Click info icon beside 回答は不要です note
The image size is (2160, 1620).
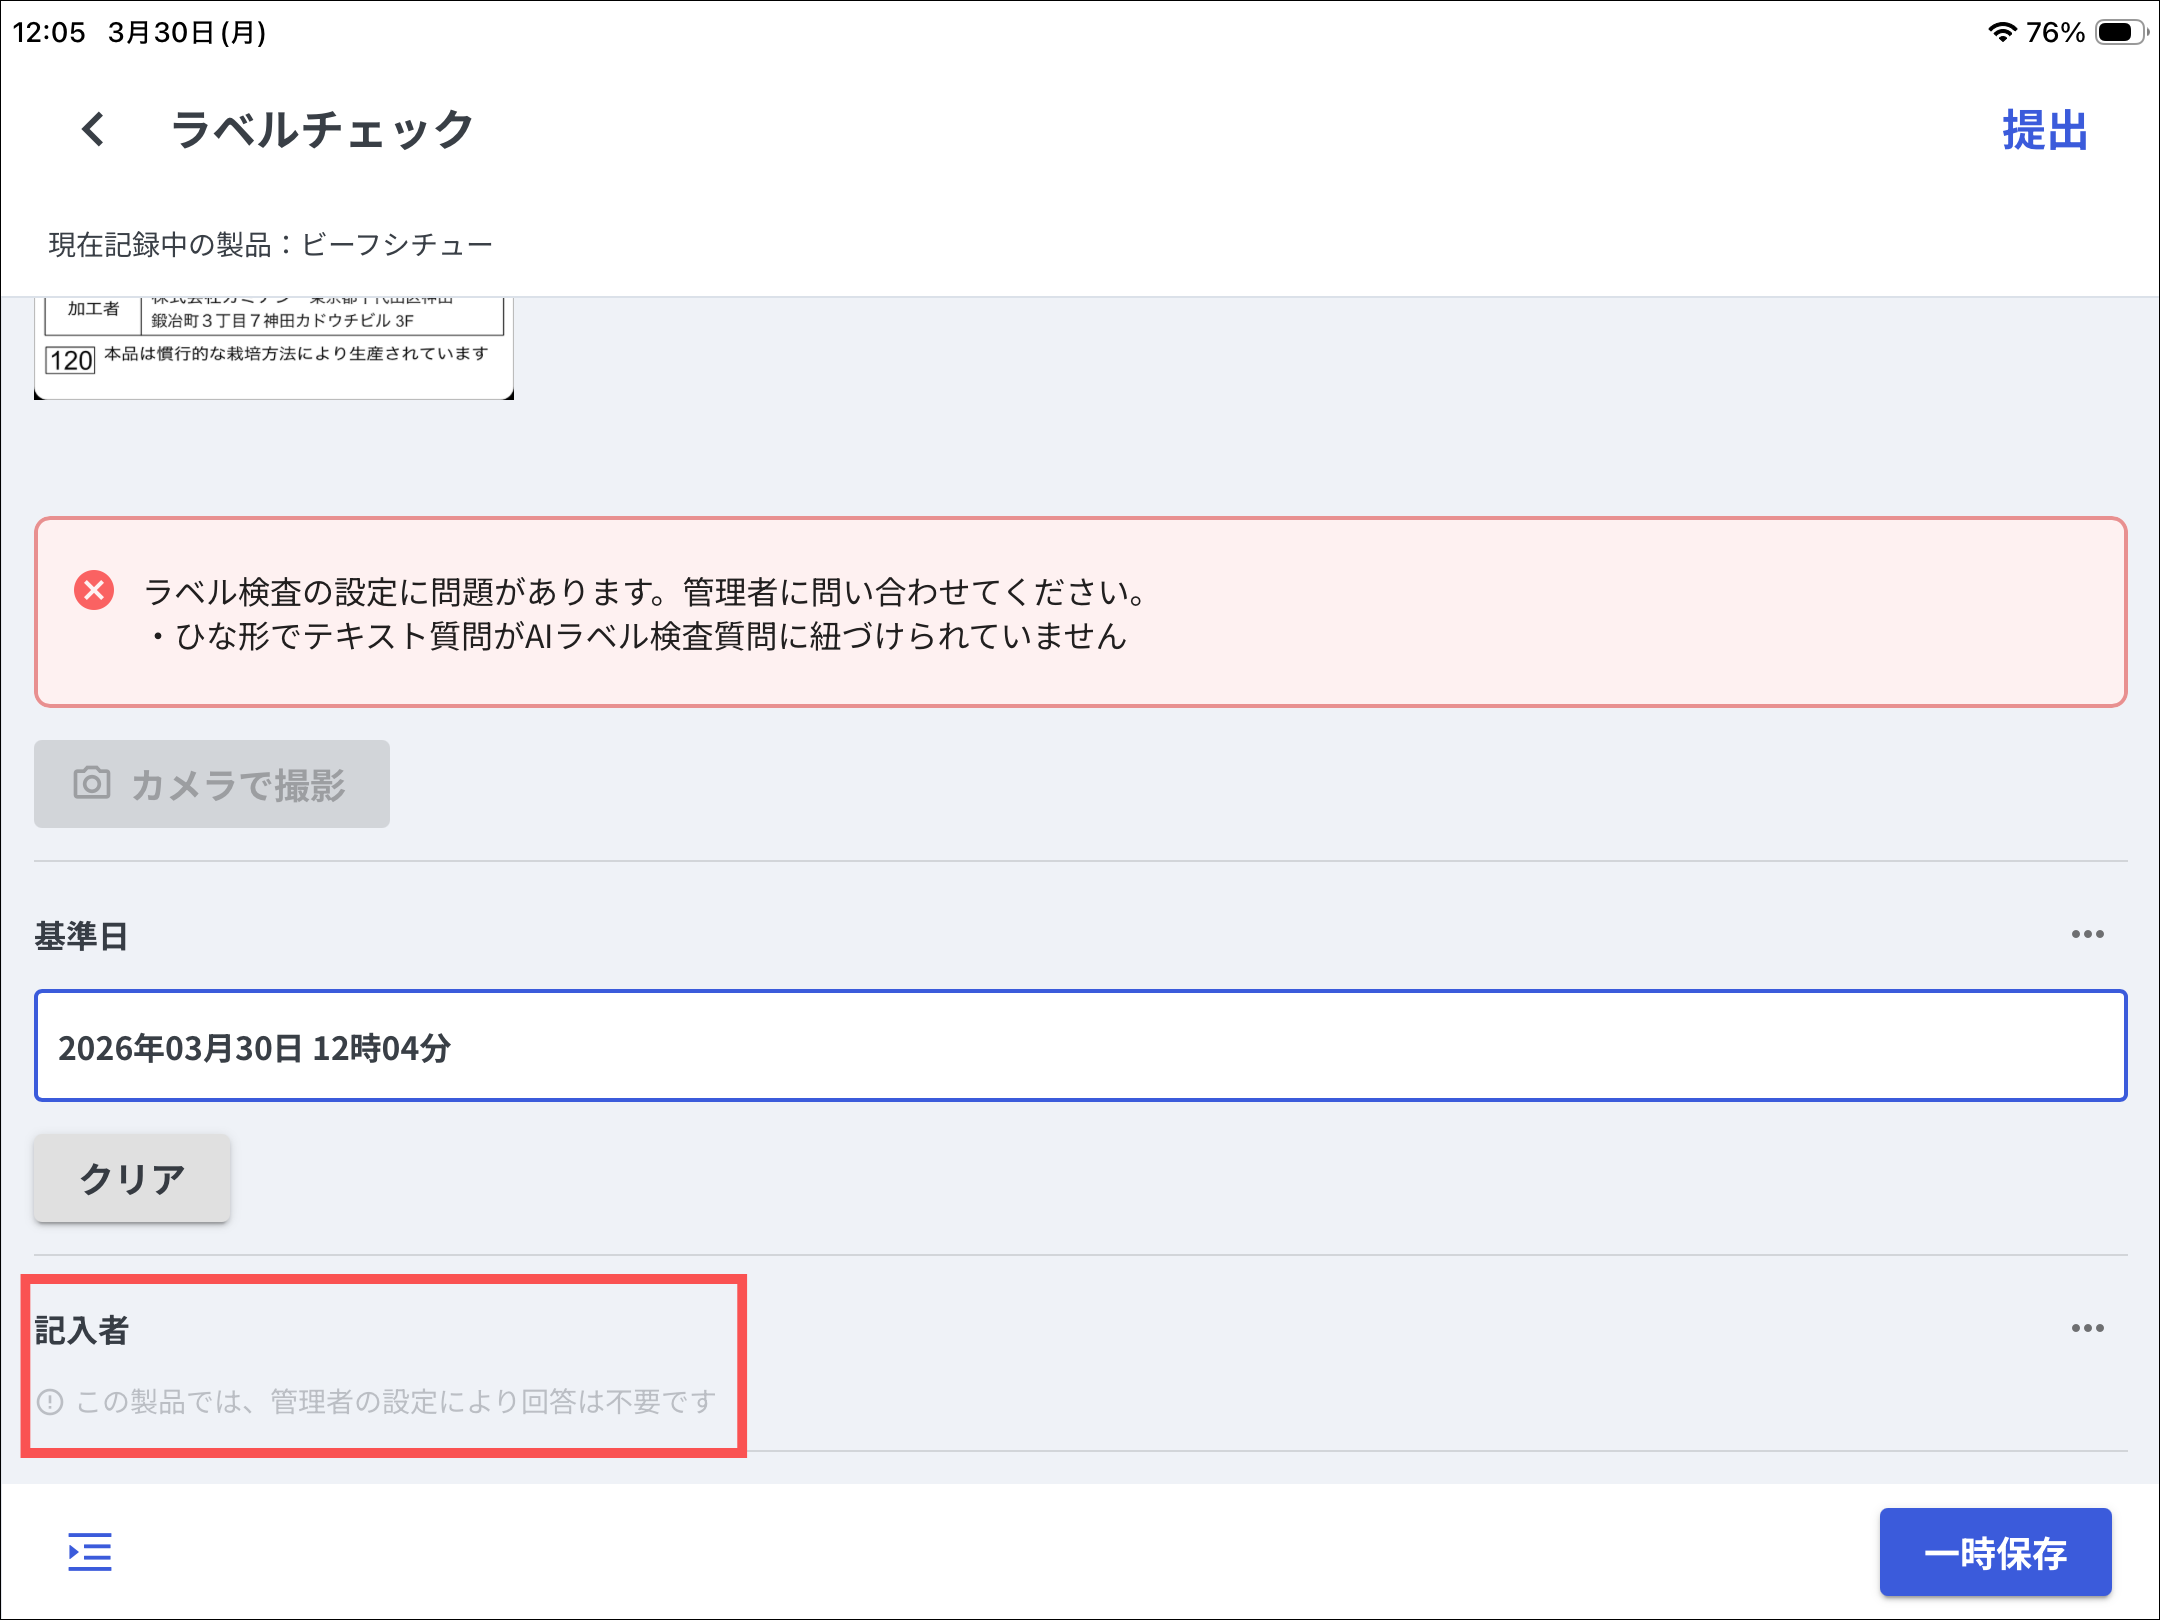[x=50, y=1402]
